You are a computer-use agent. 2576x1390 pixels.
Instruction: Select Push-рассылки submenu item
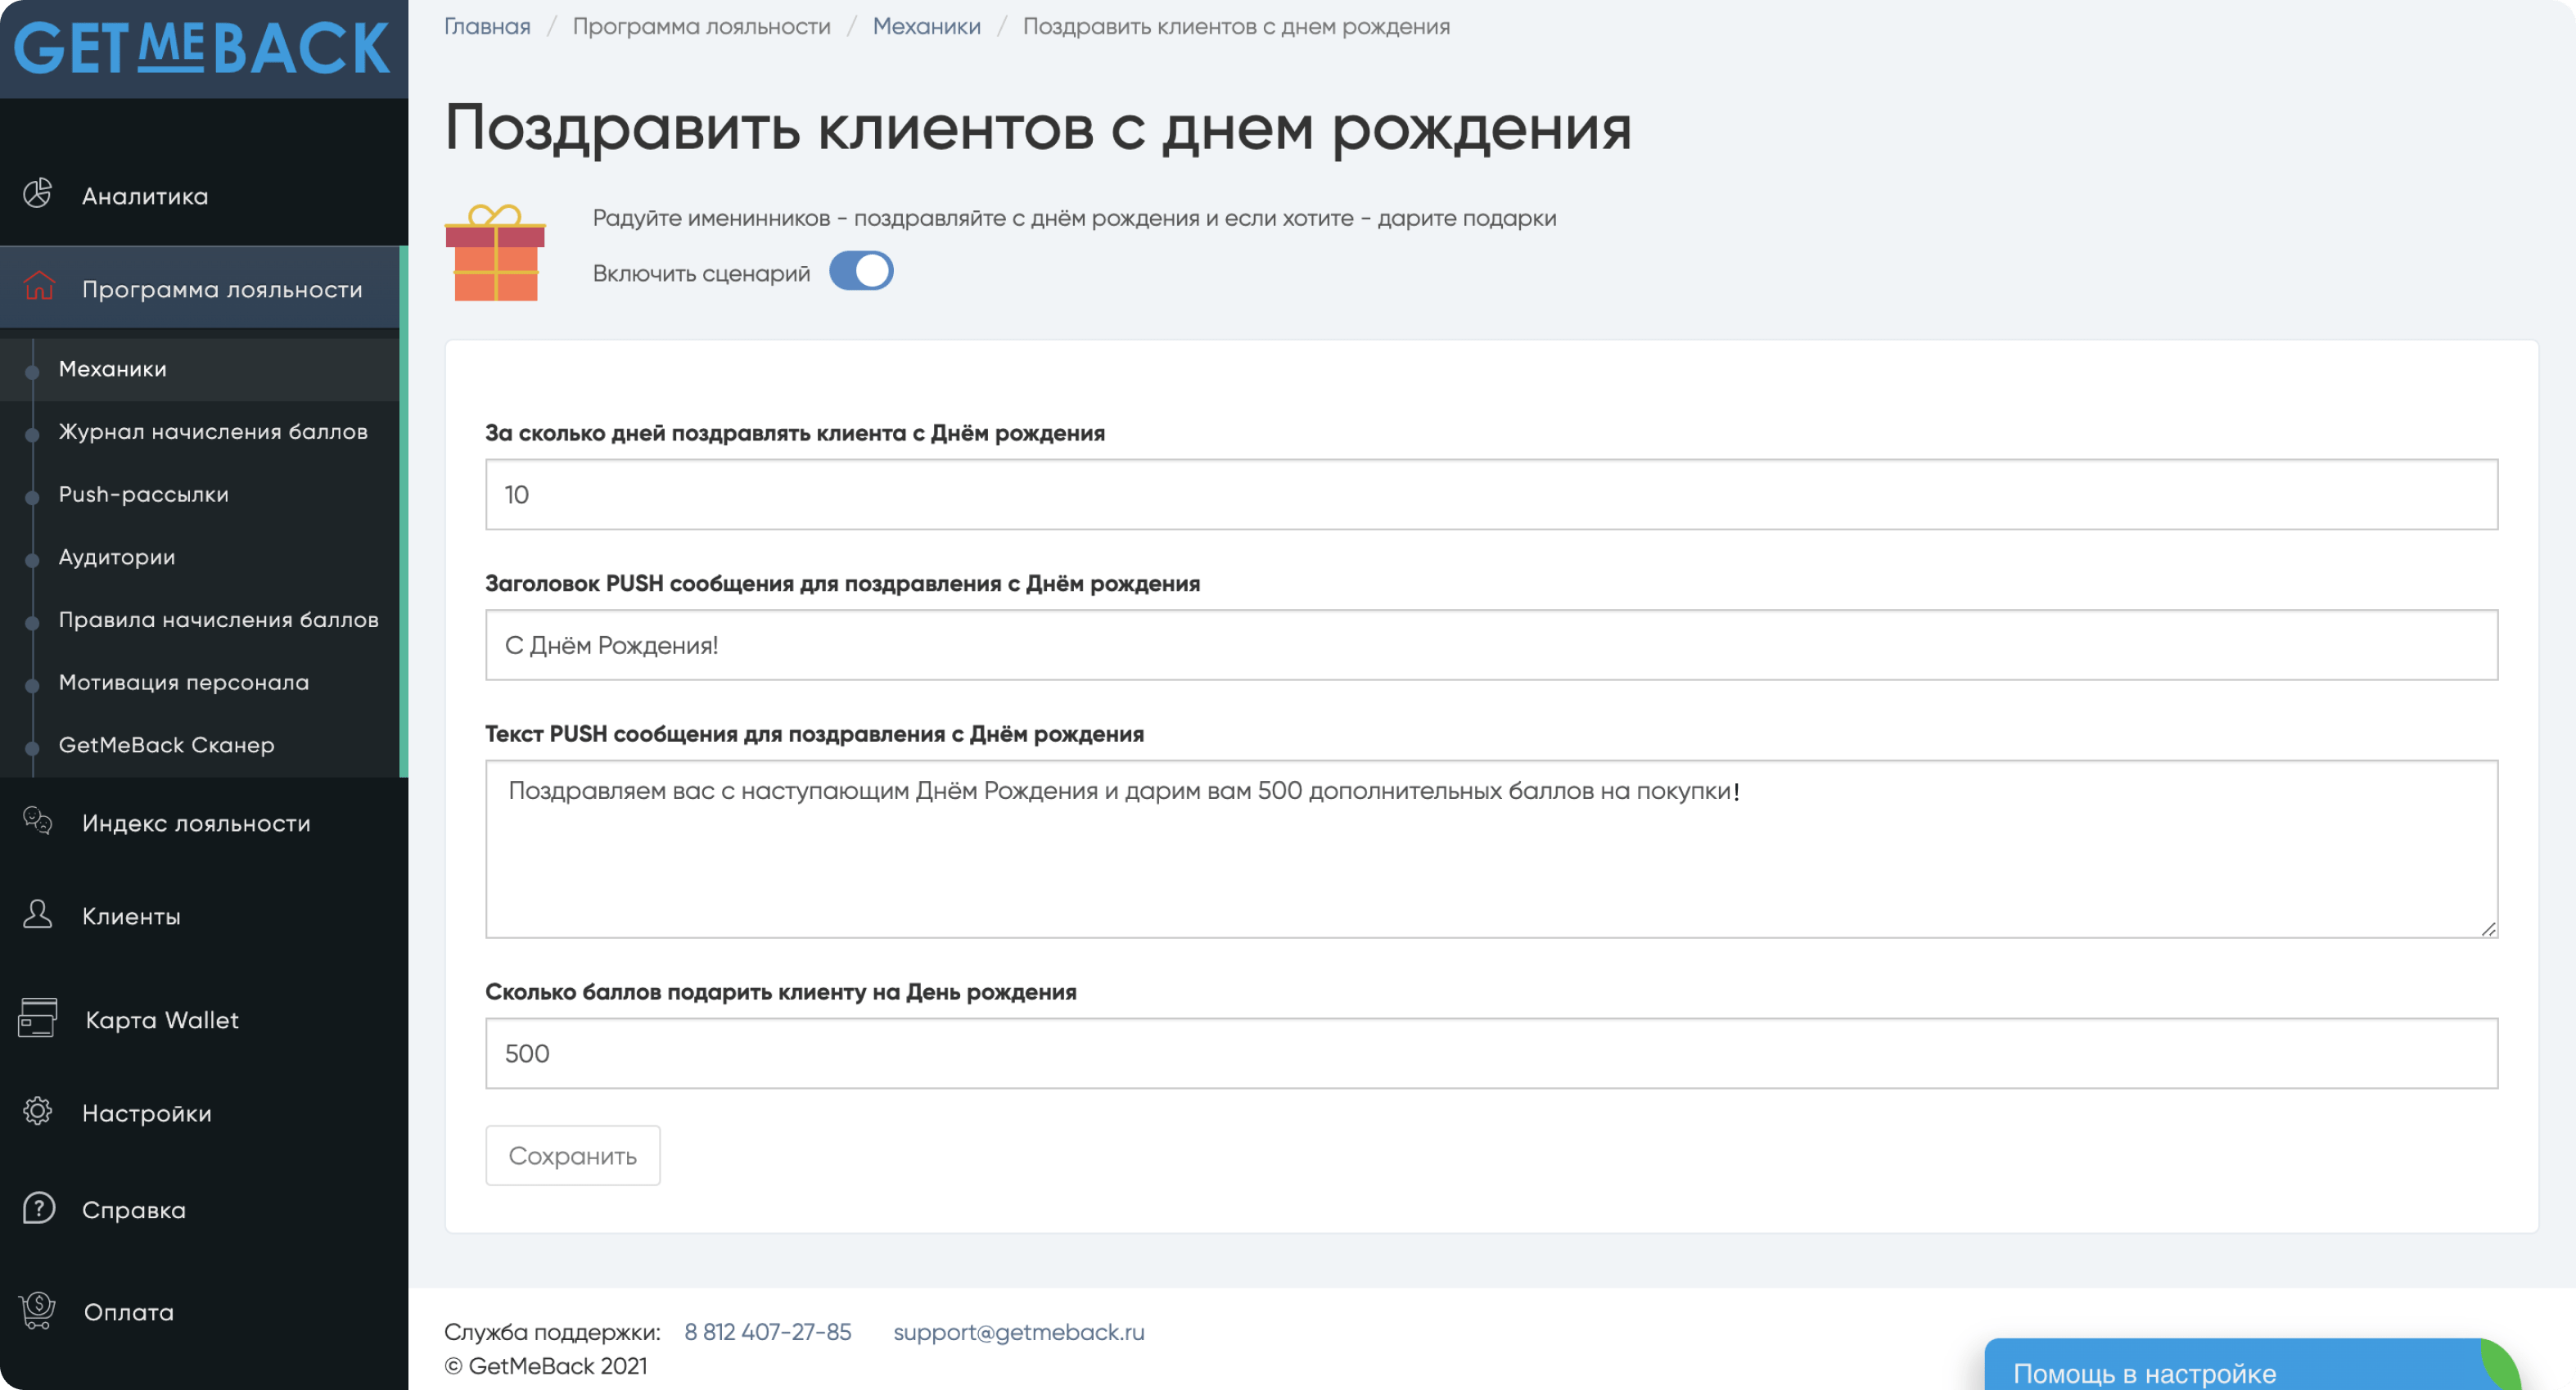tap(144, 494)
